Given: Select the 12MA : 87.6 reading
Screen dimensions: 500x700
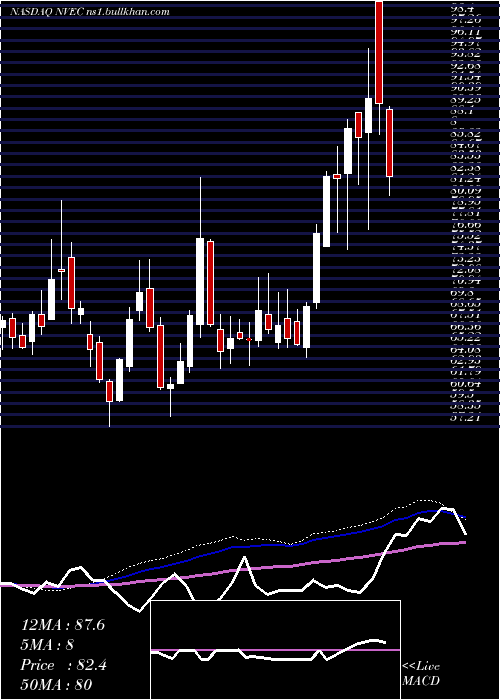Looking at the screenshot, I should click(63, 625).
